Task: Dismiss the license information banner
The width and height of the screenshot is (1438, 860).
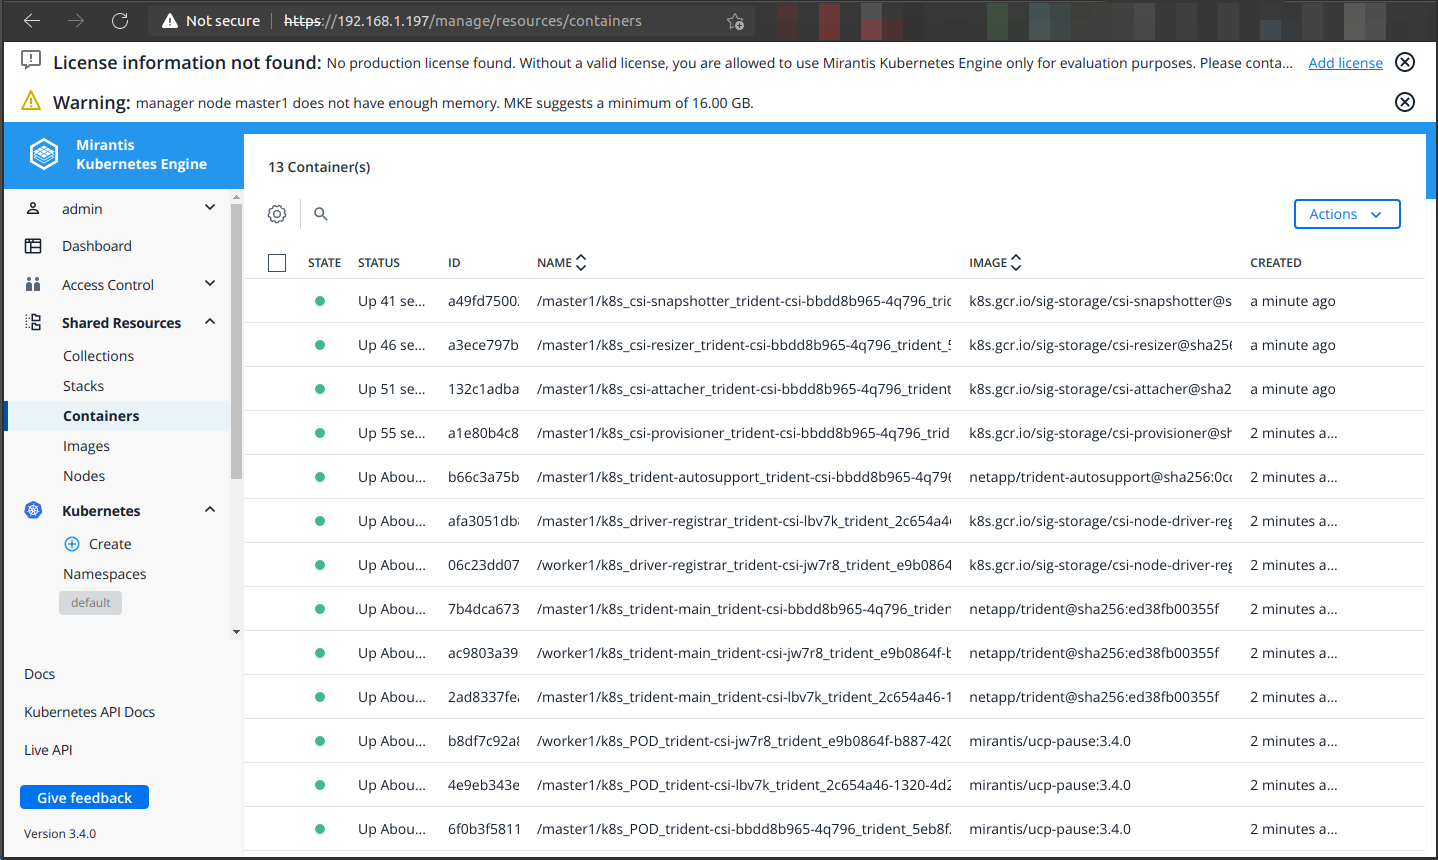Action: click(1405, 62)
